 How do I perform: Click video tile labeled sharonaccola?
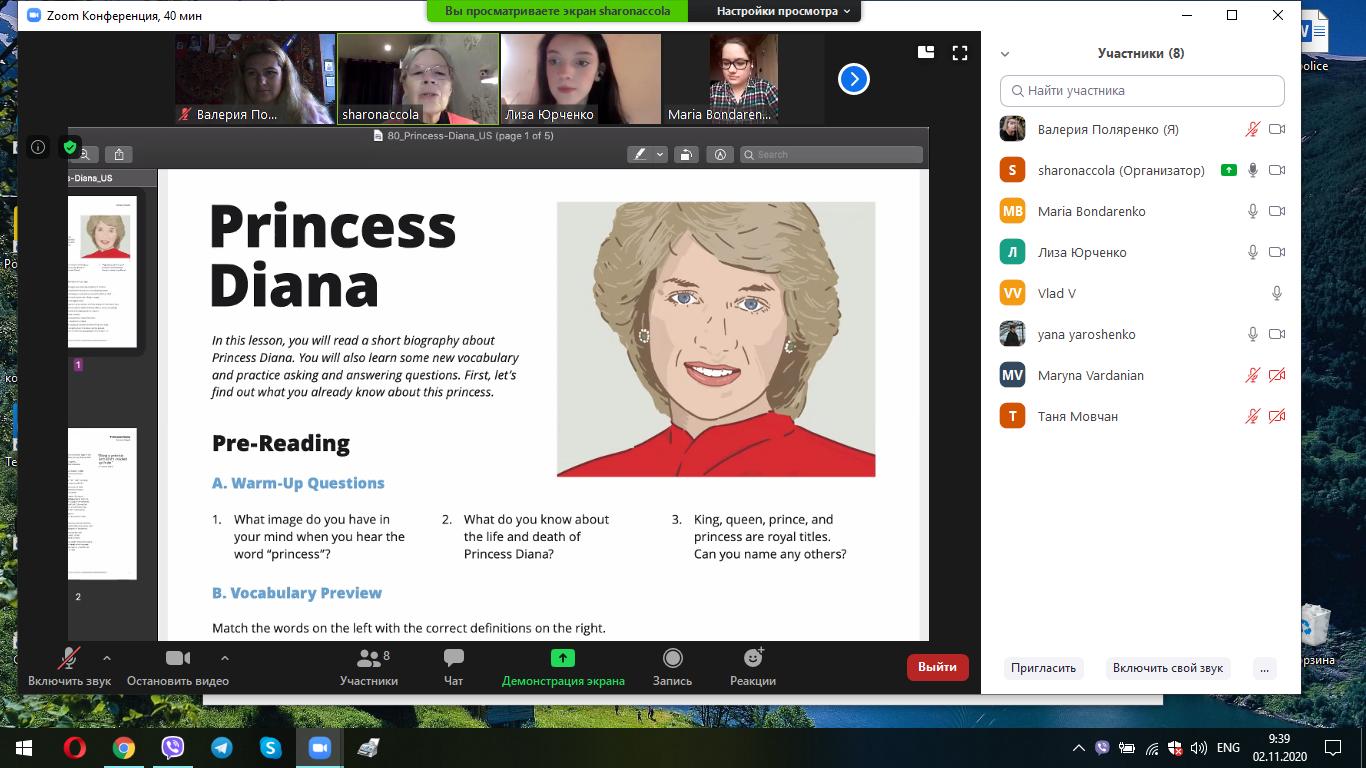(x=418, y=78)
